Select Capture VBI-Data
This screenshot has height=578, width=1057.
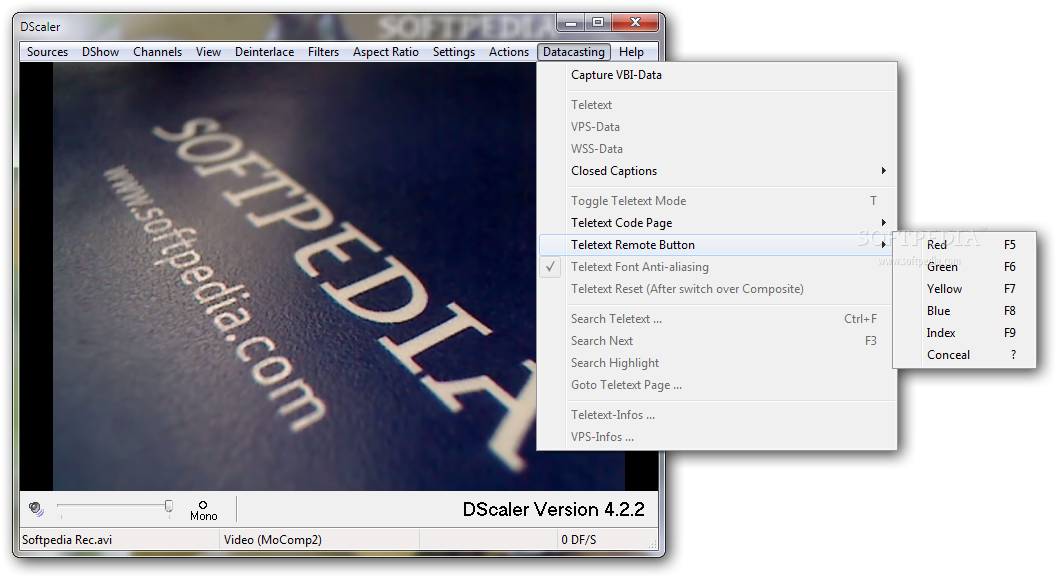717,75
